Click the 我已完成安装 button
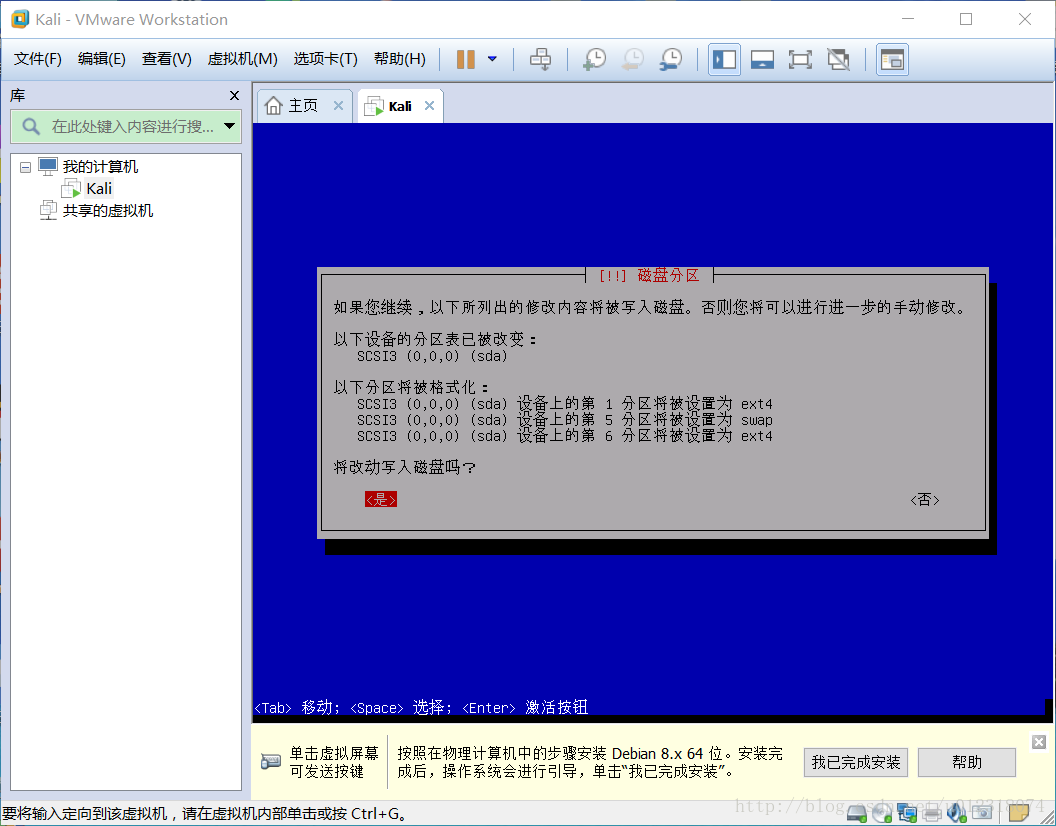This screenshot has width=1056, height=826. tap(855, 763)
